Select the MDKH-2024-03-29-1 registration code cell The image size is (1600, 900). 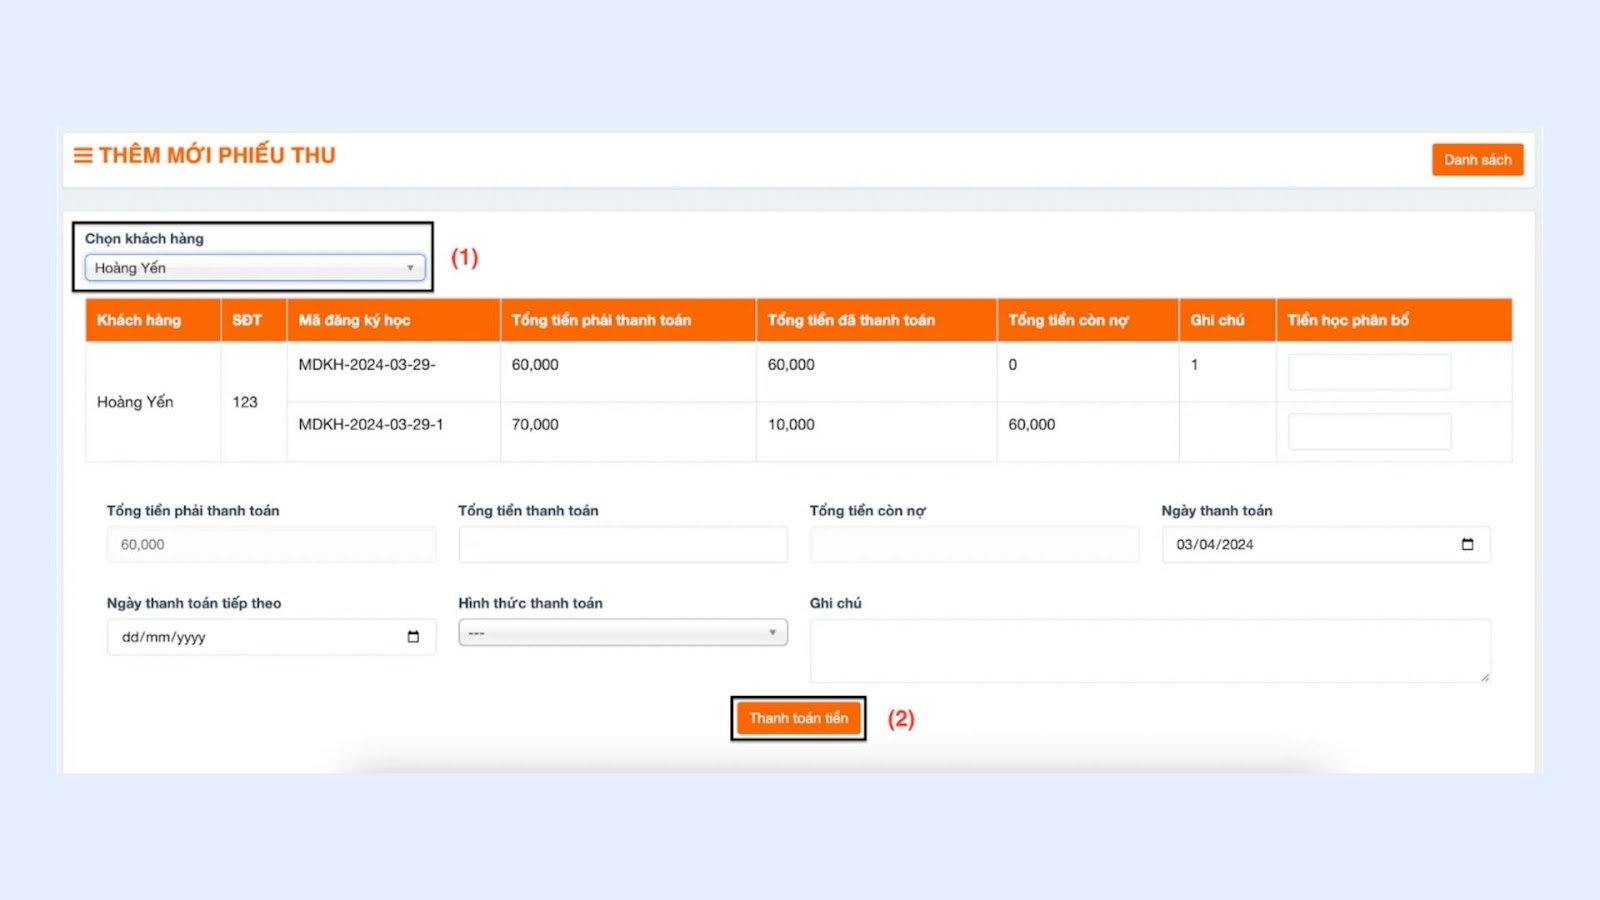(371, 425)
